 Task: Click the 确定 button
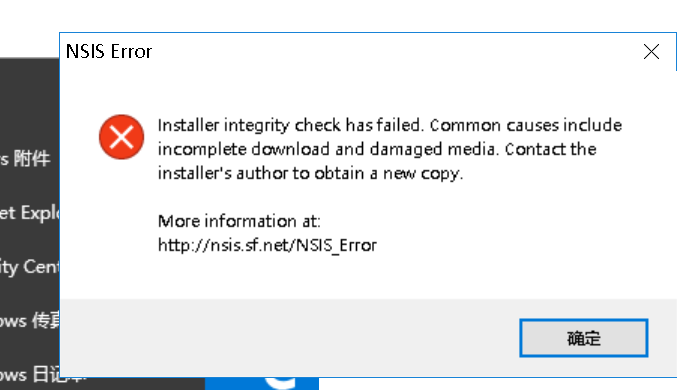click(583, 338)
